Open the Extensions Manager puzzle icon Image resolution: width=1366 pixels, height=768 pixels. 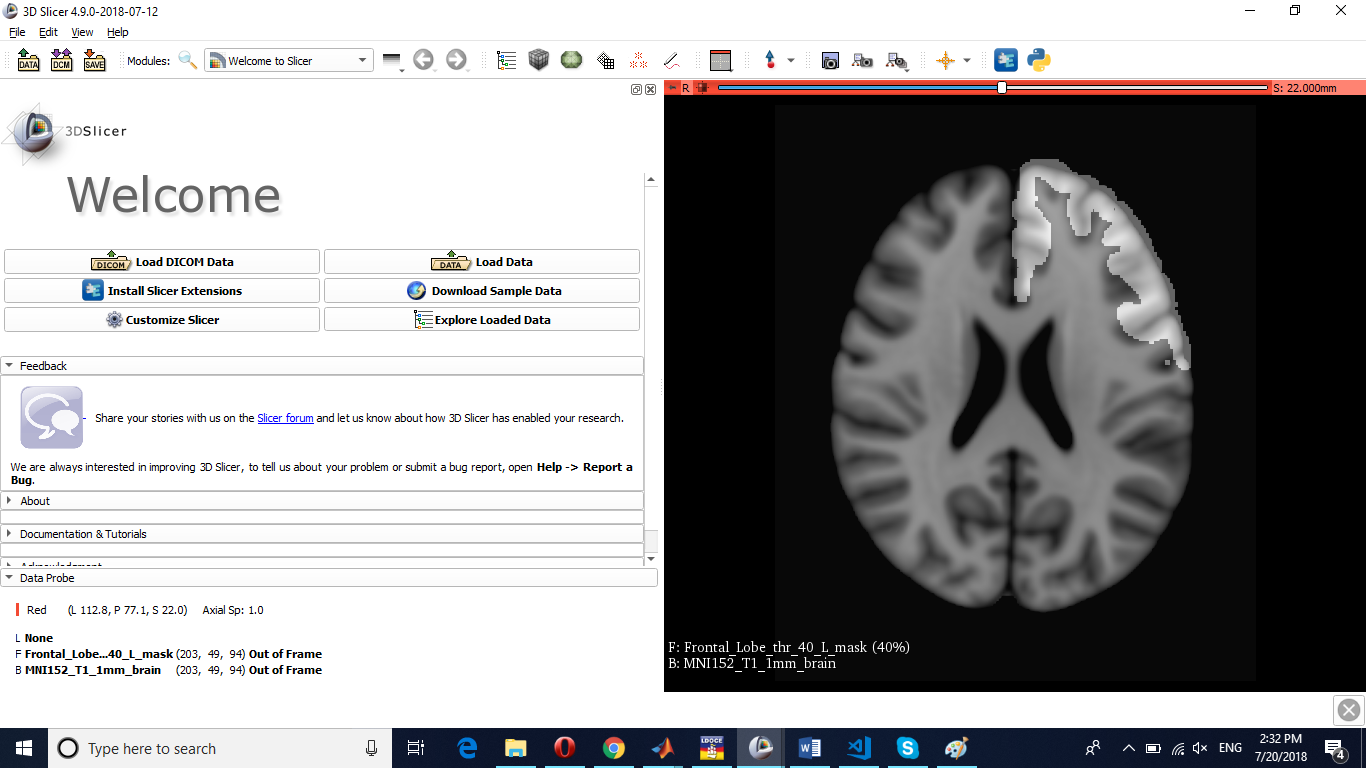click(1006, 61)
